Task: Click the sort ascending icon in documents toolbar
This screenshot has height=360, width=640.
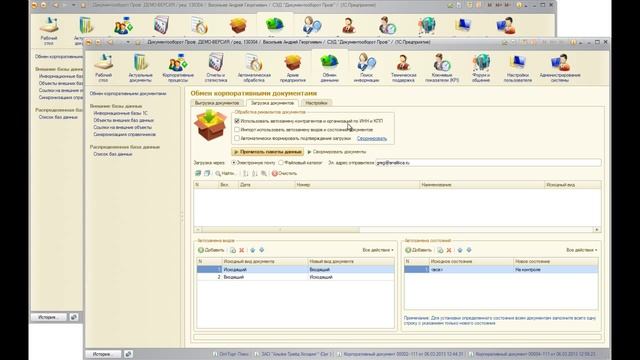Action: [x=245, y=173]
